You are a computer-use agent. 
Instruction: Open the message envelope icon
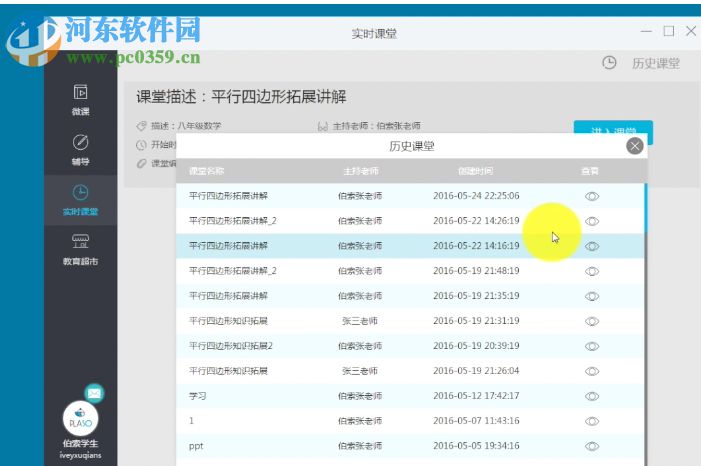[x=94, y=394]
